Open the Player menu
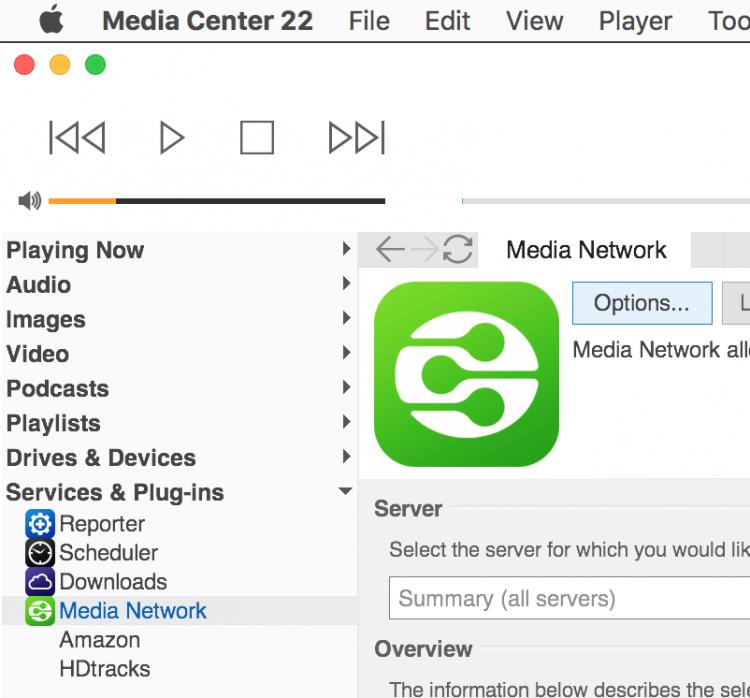750x698 pixels. click(635, 22)
